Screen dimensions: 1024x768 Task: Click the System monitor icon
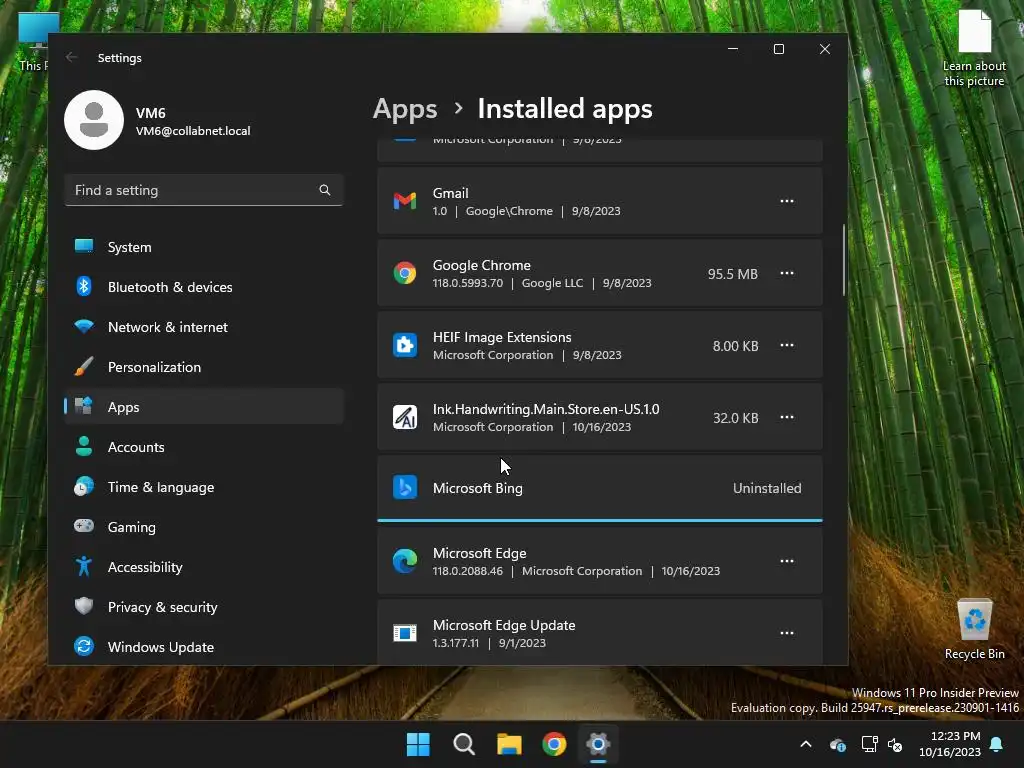[84, 246]
